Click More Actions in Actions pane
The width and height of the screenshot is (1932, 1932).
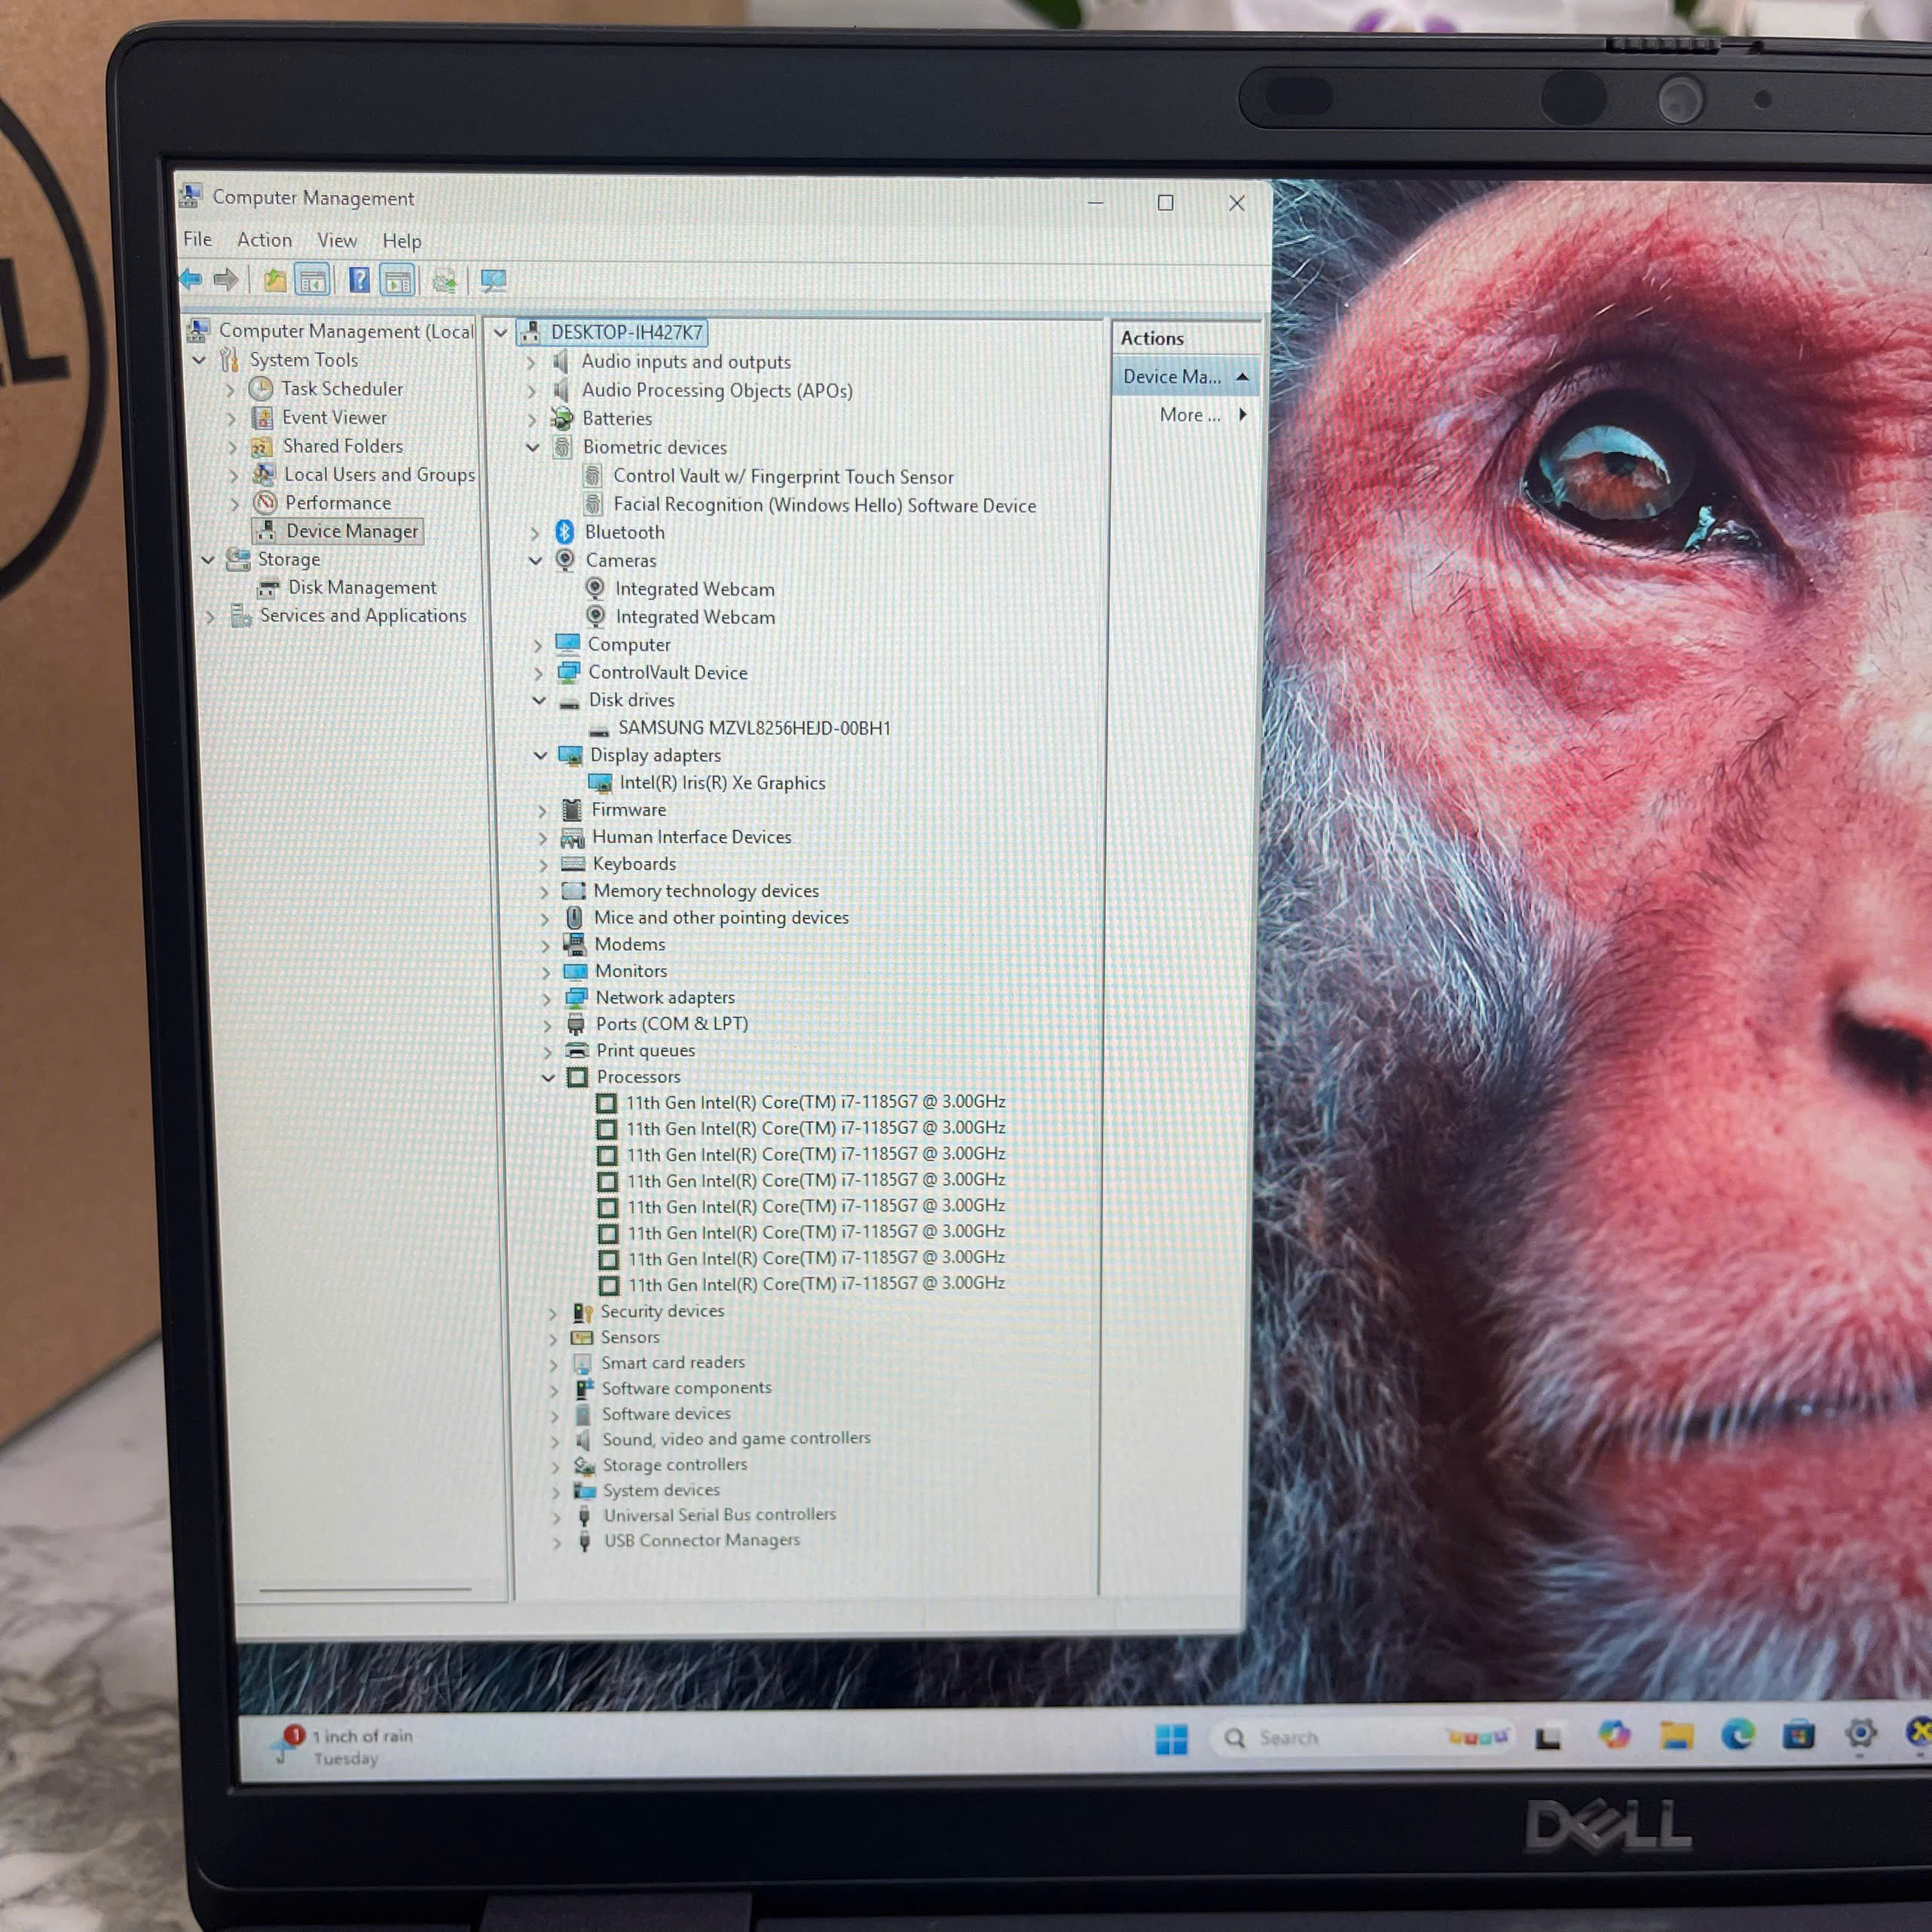point(1189,415)
